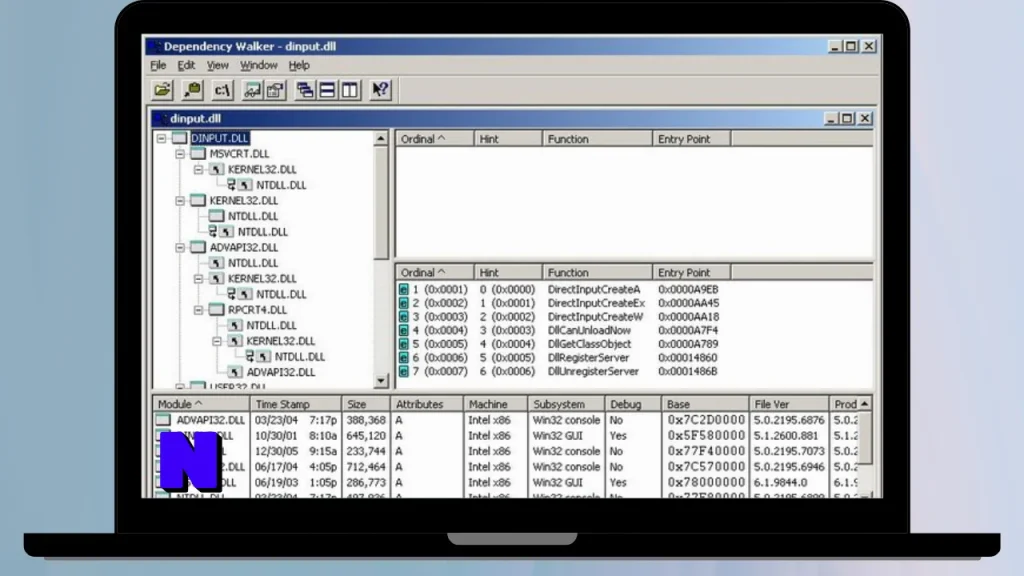Click the export icon beside DllRegisterServer

(x=404, y=358)
